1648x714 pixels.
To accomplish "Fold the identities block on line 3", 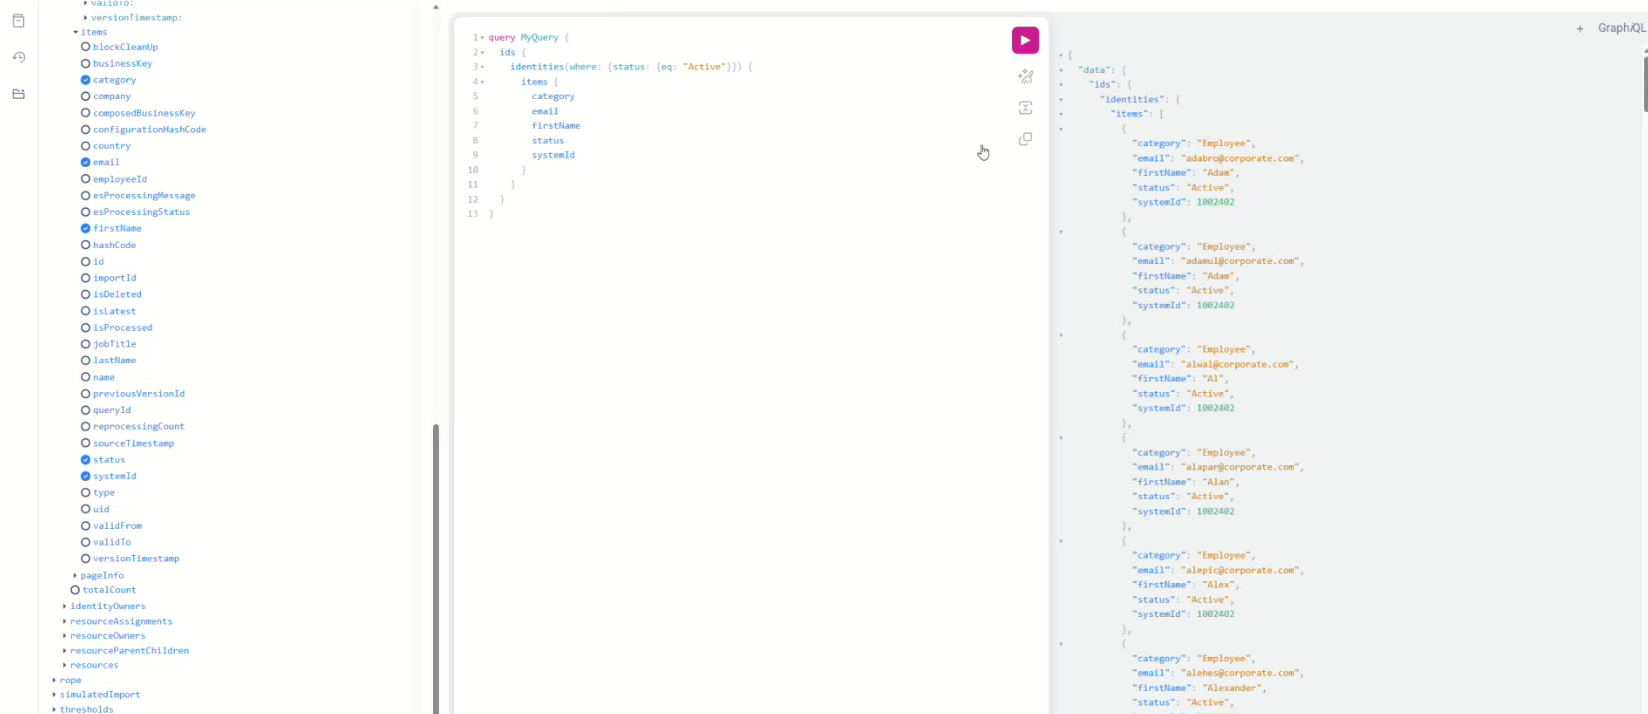I will click(x=482, y=67).
